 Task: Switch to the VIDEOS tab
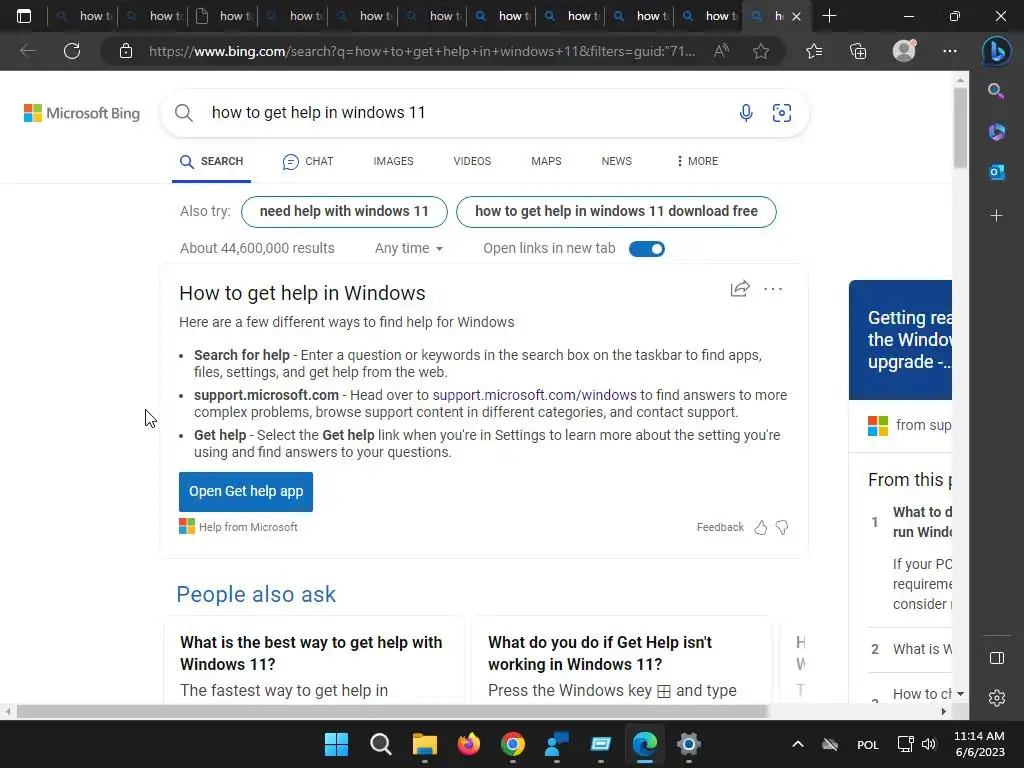472,161
